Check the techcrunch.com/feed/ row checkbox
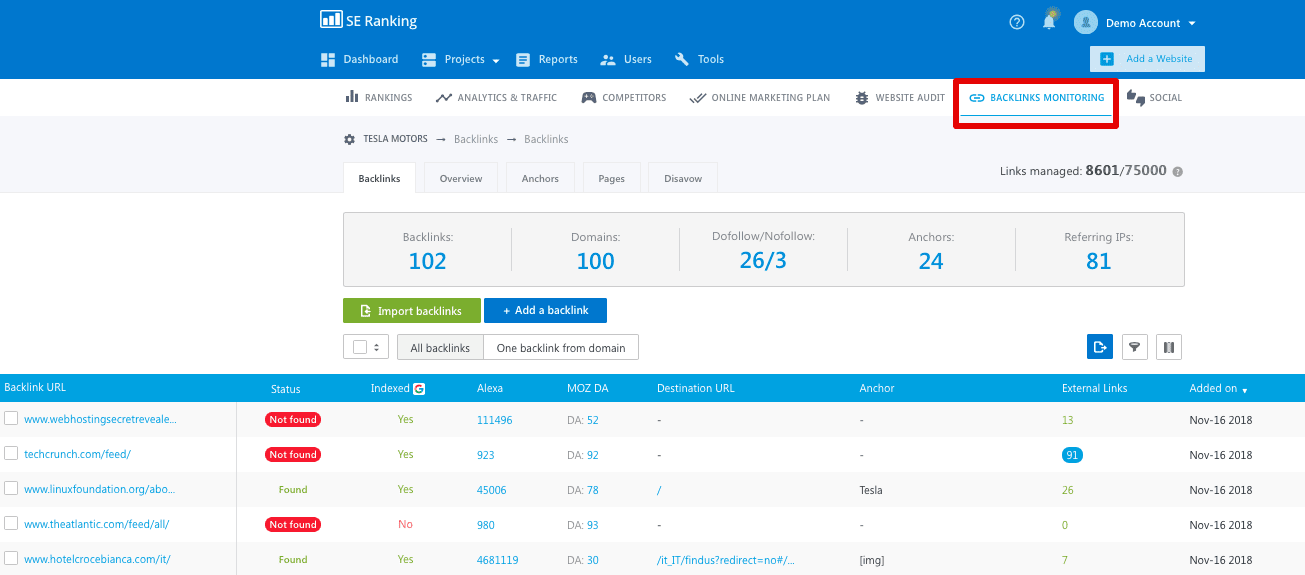Screen dimensions: 1305x575 click(11, 454)
